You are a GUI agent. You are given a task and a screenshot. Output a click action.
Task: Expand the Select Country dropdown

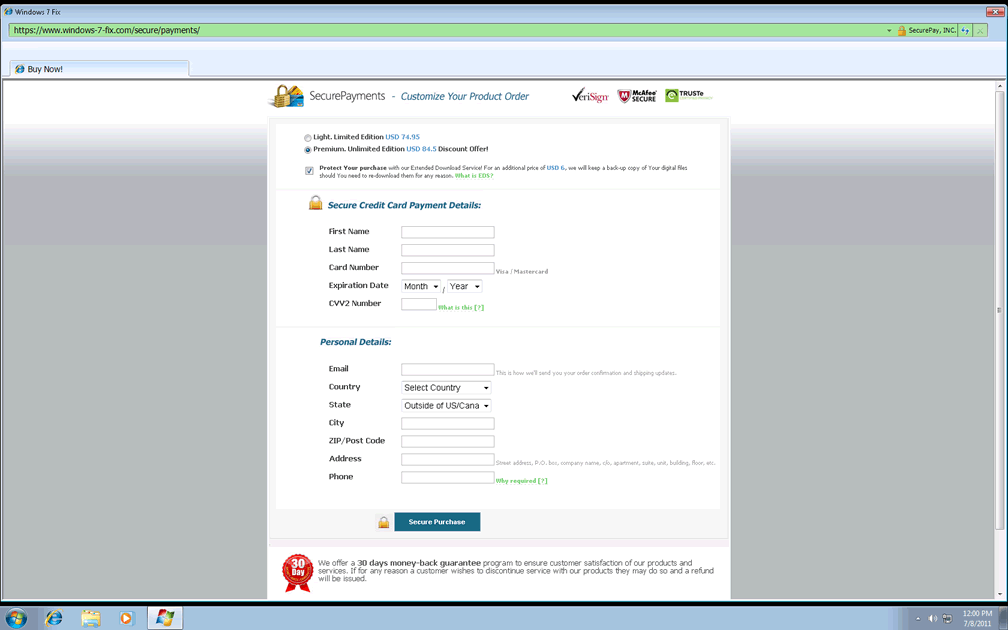[x=446, y=388]
